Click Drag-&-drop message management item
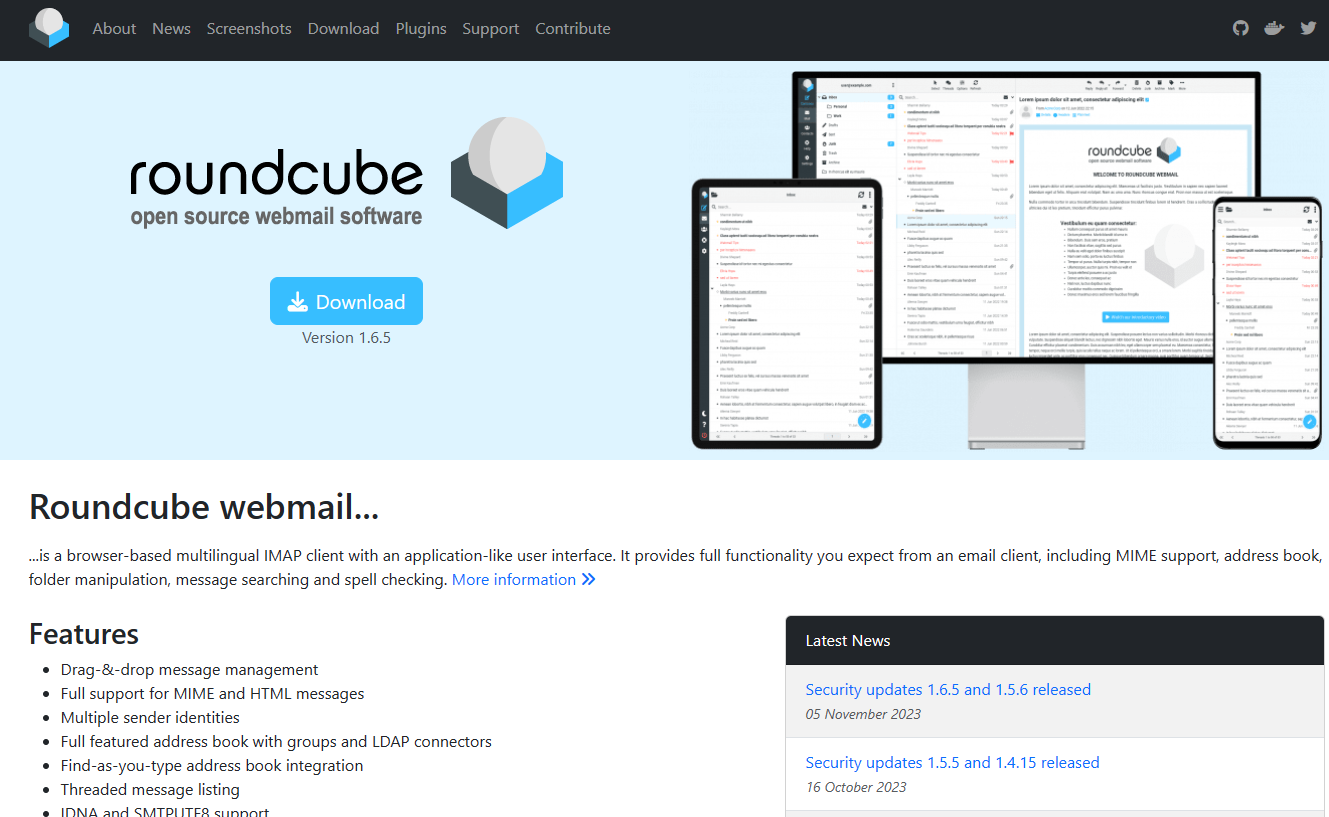This screenshot has width=1329, height=817. point(189,669)
